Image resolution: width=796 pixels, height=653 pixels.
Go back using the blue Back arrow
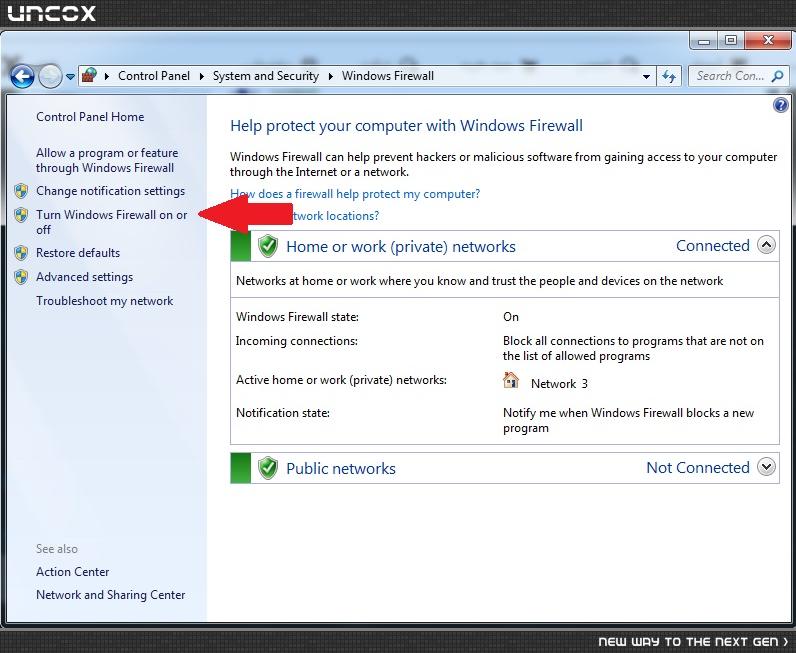[22, 77]
